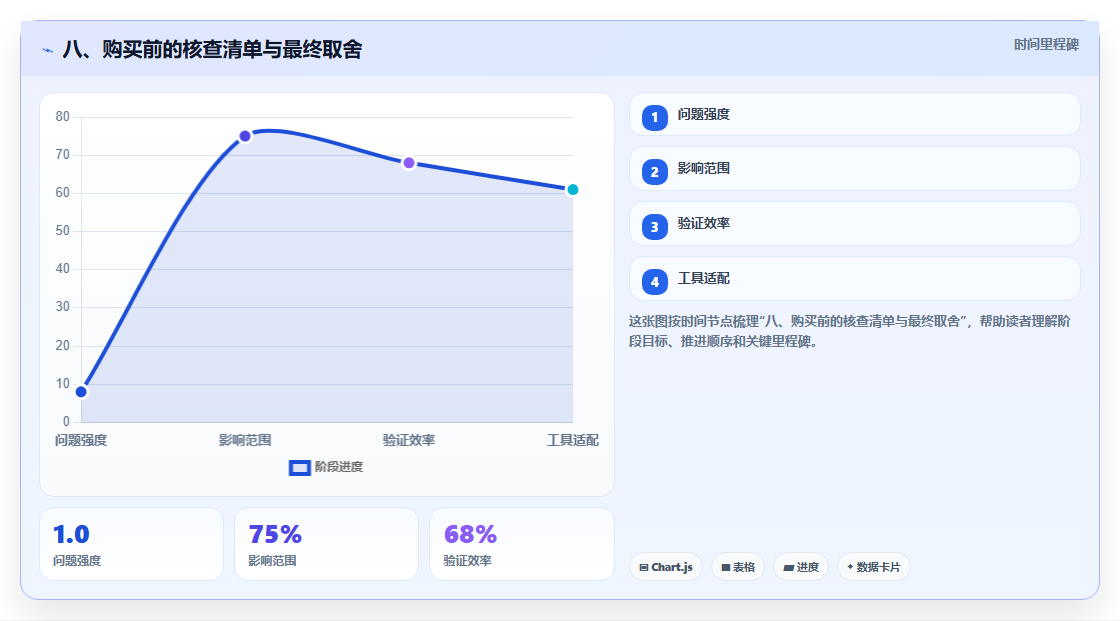The height and width of the screenshot is (621, 1120).
Task: Open the 验证效率 milestone row
Action: click(854, 224)
